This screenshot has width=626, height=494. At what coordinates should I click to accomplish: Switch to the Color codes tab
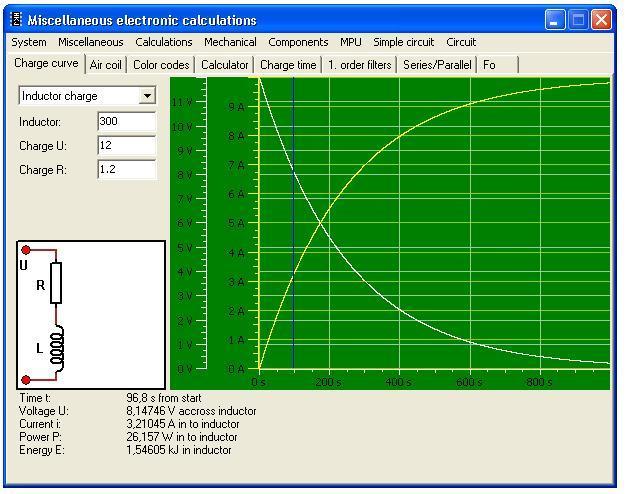pos(161,65)
